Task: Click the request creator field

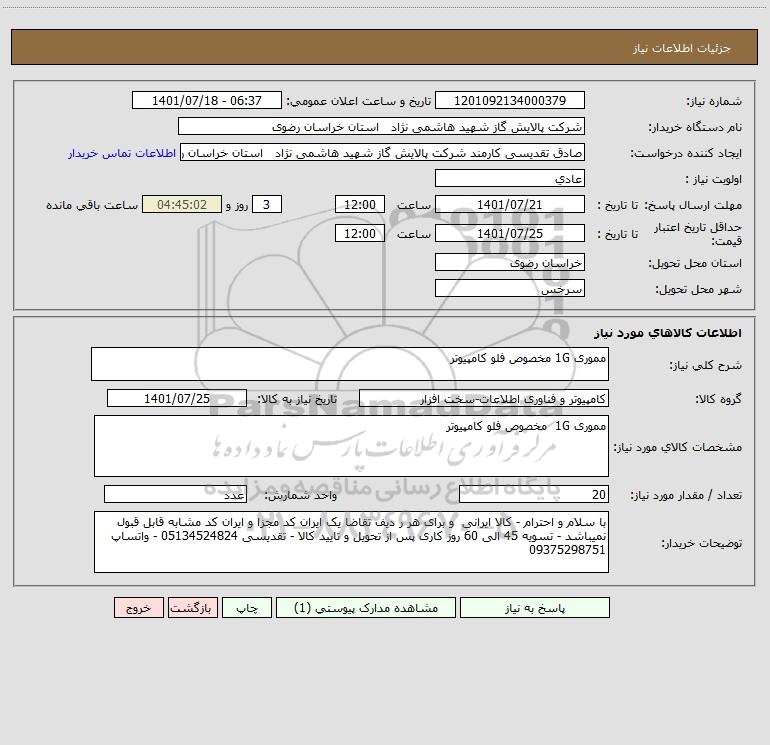Action: 383,152
